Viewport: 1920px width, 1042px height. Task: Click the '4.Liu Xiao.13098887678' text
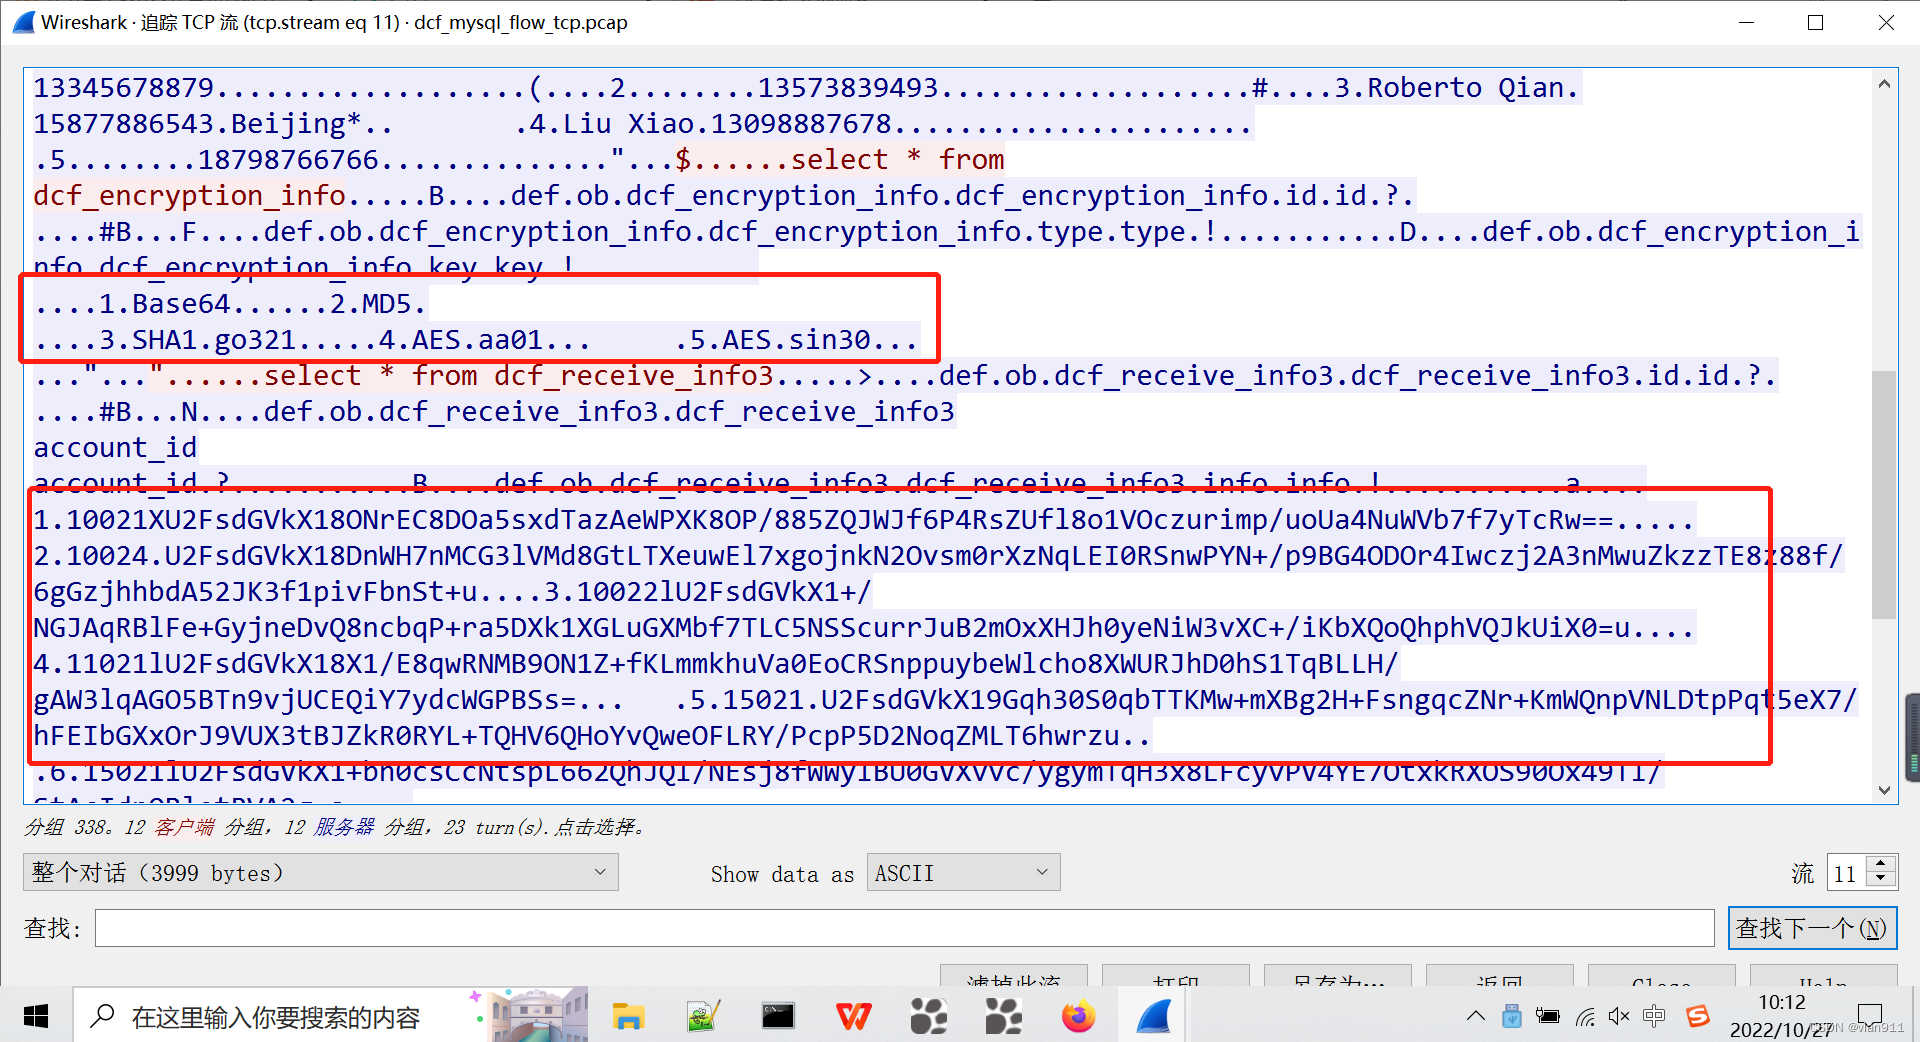(x=710, y=124)
